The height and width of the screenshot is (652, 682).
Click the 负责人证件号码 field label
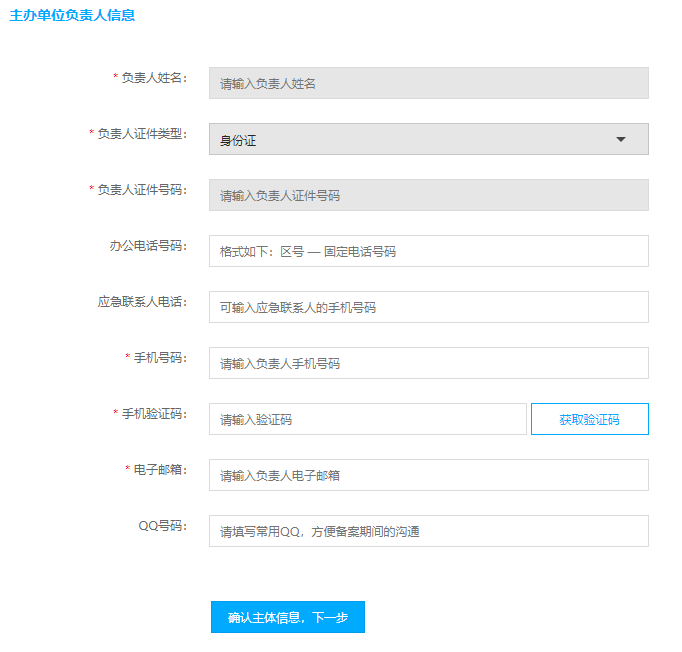142,190
